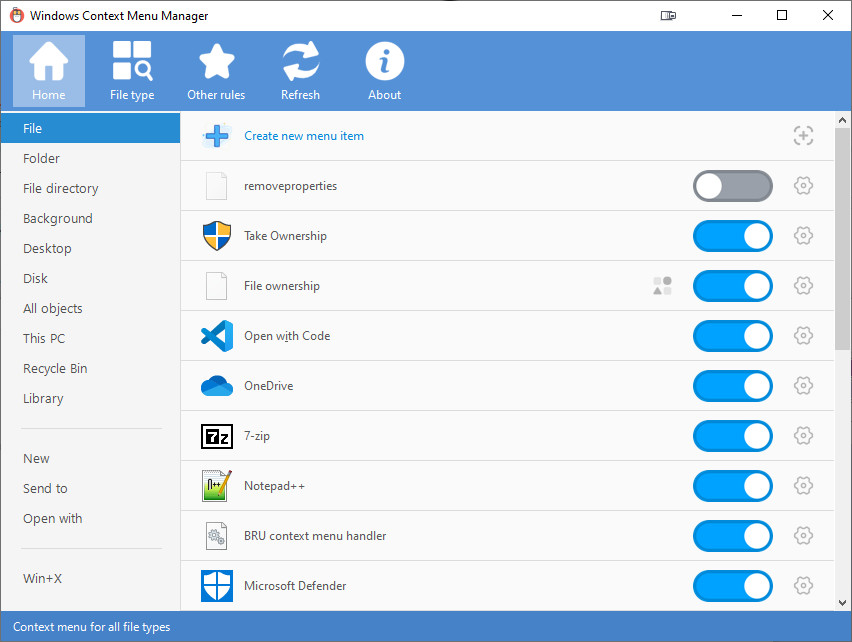Viewport: 852px width, 642px height.
Task: Click the BRU context menu handler label
Action: pos(315,536)
